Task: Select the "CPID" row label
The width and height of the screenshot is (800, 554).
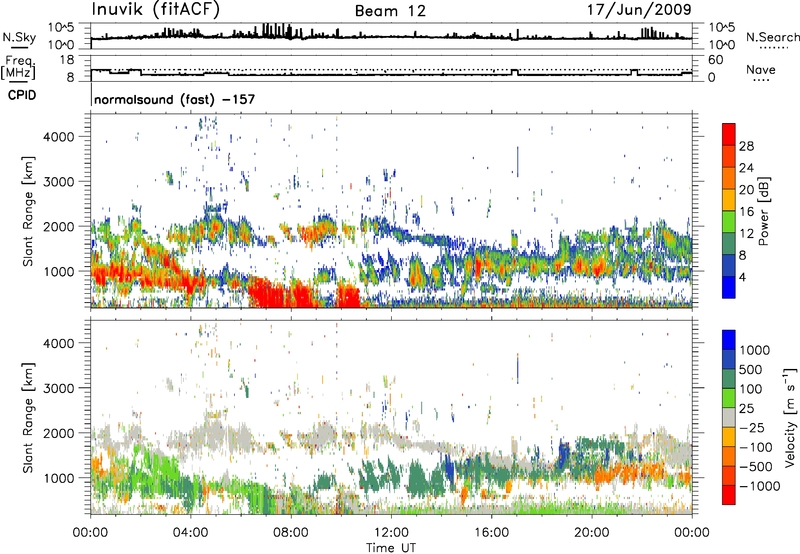Action: point(22,95)
